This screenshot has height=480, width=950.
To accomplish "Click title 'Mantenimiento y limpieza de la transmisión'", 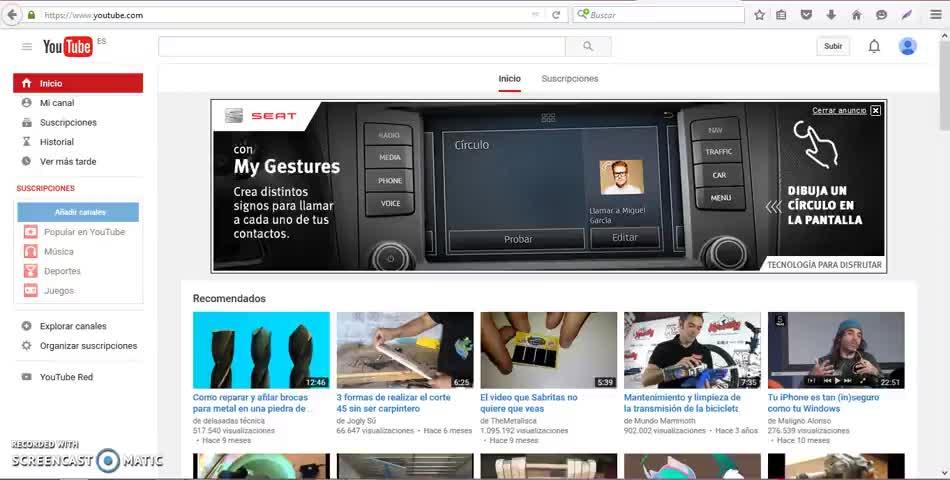I will (682, 403).
